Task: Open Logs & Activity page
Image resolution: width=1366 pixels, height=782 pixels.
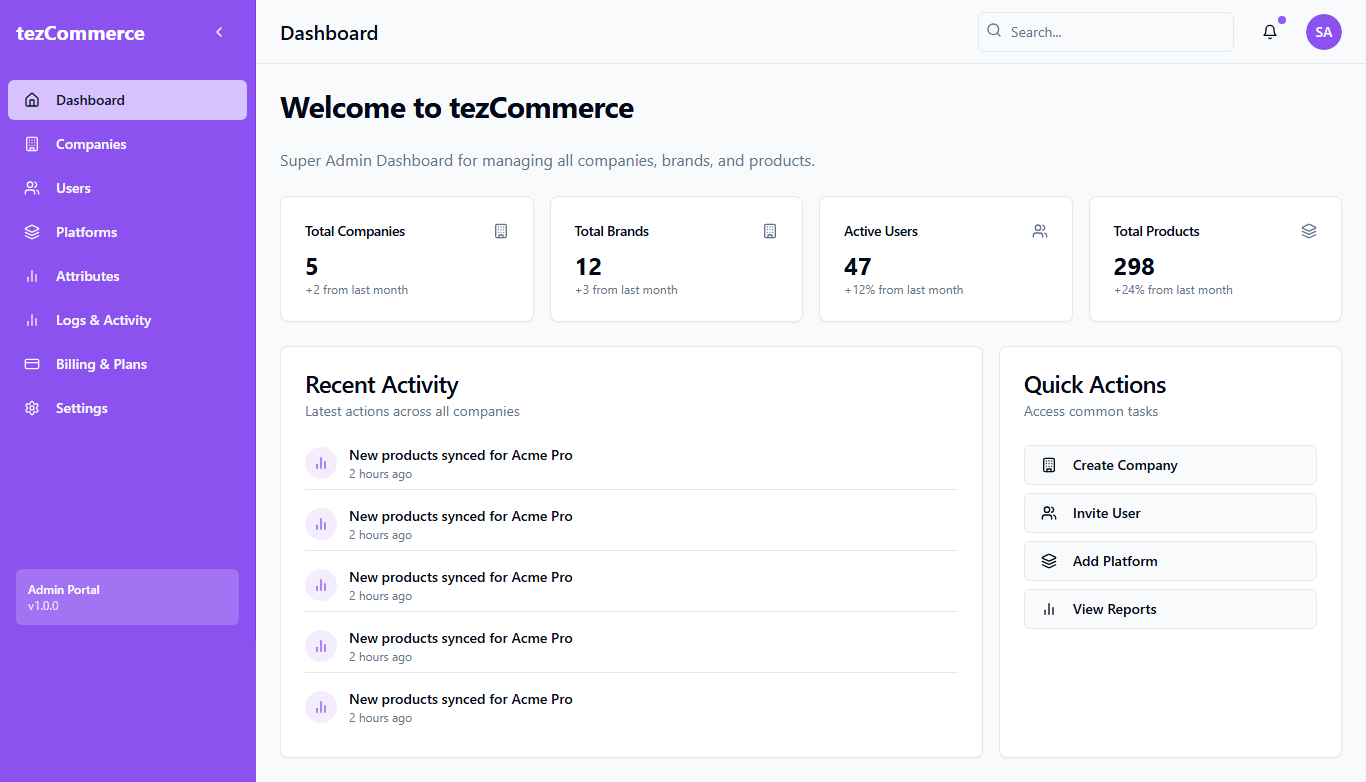Action: click(127, 320)
